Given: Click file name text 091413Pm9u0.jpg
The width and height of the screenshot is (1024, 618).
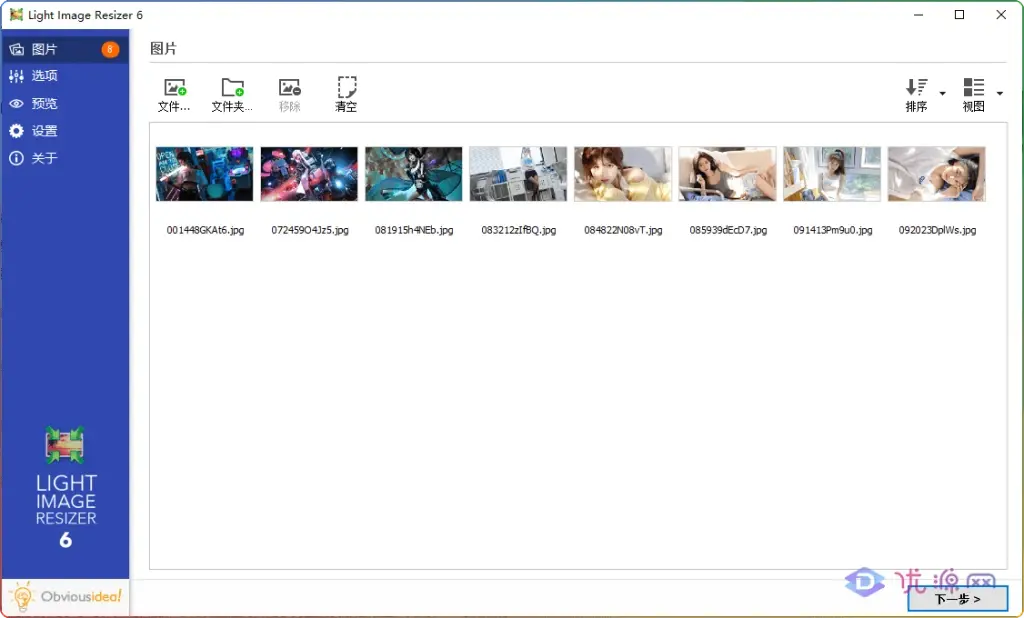Looking at the screenshot, I should tap(833, 230).
